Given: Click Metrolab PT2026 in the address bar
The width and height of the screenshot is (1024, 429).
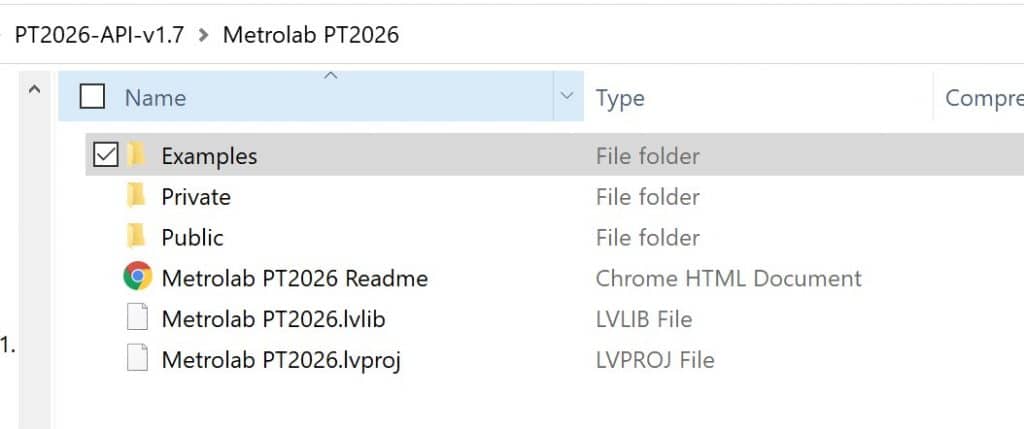Looking at the screenshot, I should [311, 35].
